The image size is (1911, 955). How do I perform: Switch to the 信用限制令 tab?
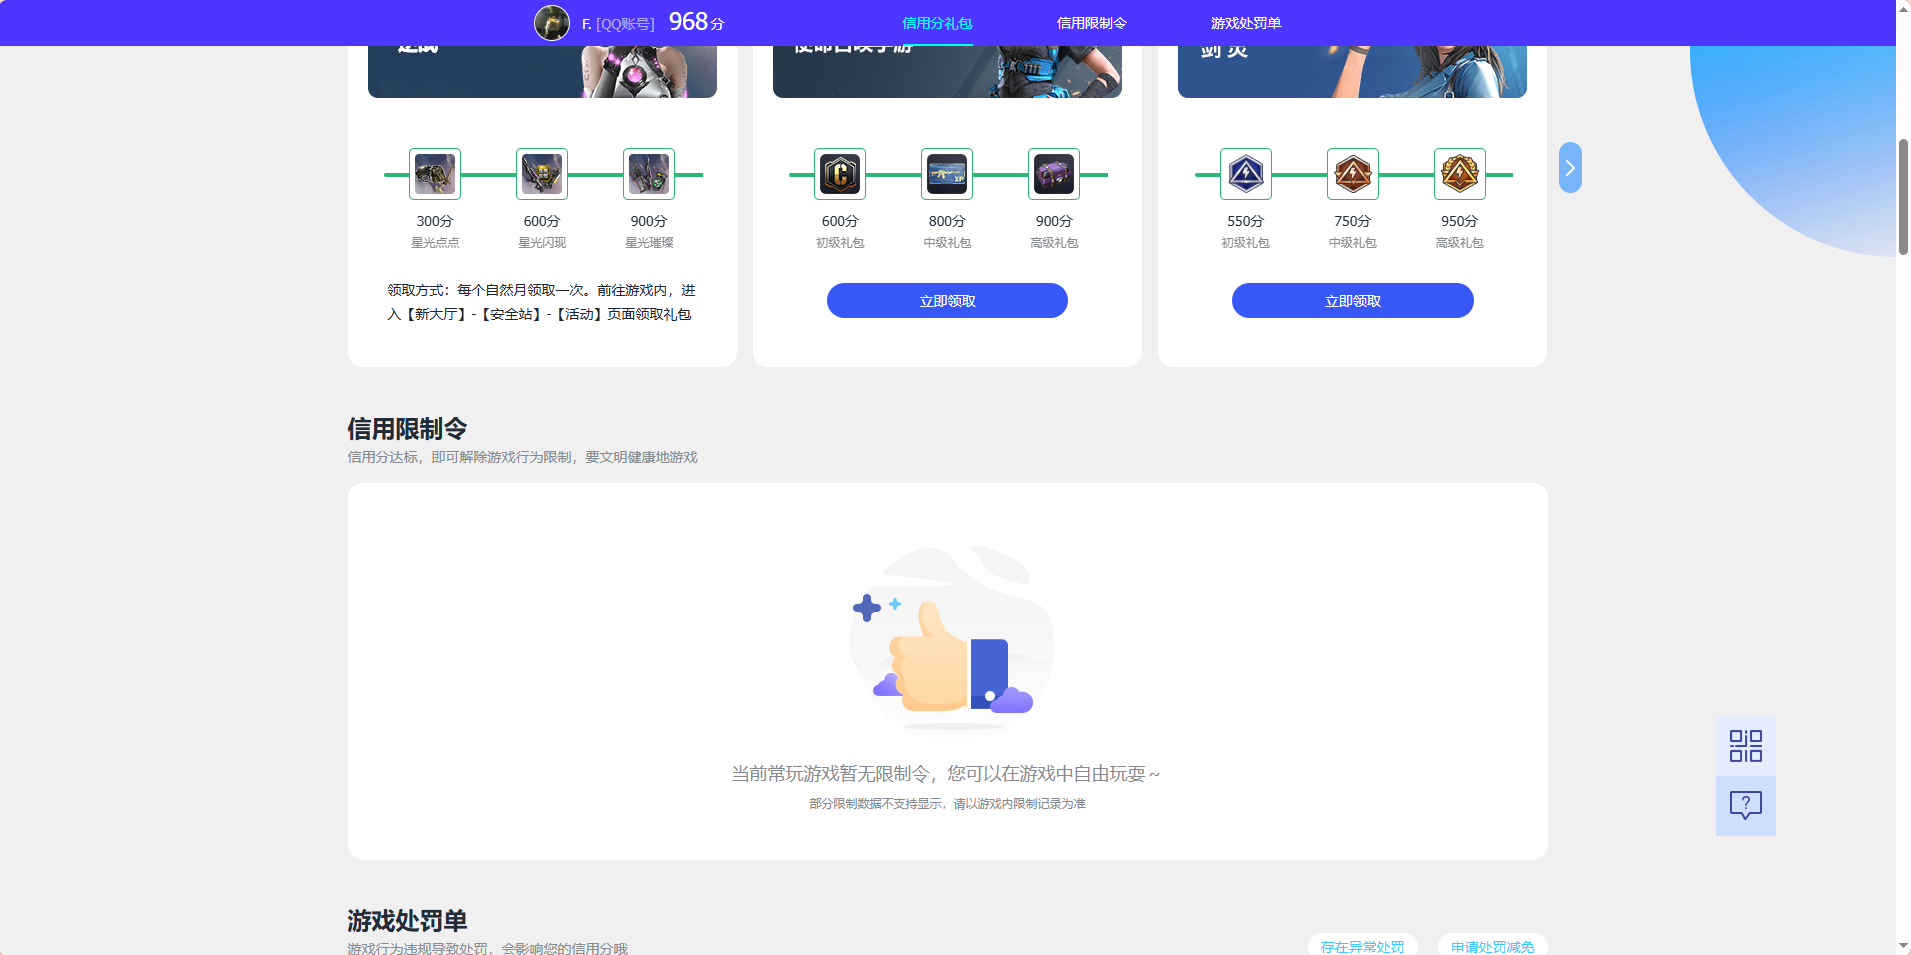(1091, 22)
